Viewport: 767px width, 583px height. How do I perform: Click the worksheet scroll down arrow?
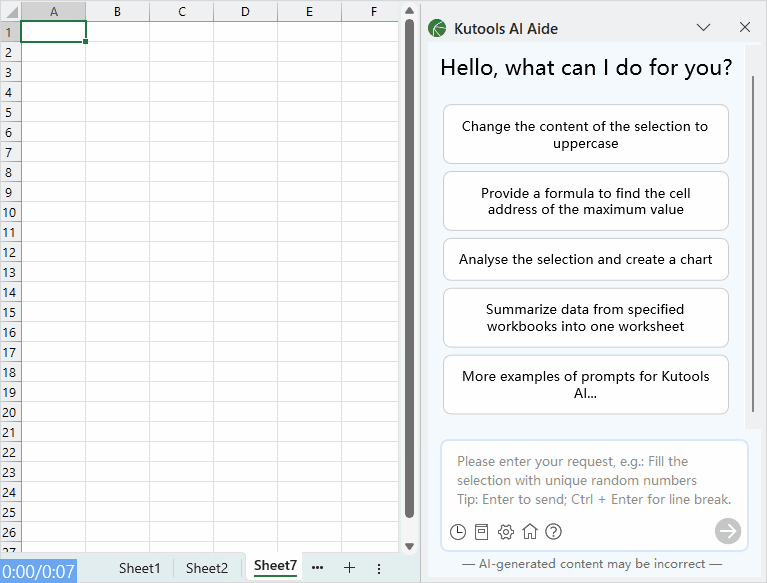pyautogui.click(x=409, y=546)
